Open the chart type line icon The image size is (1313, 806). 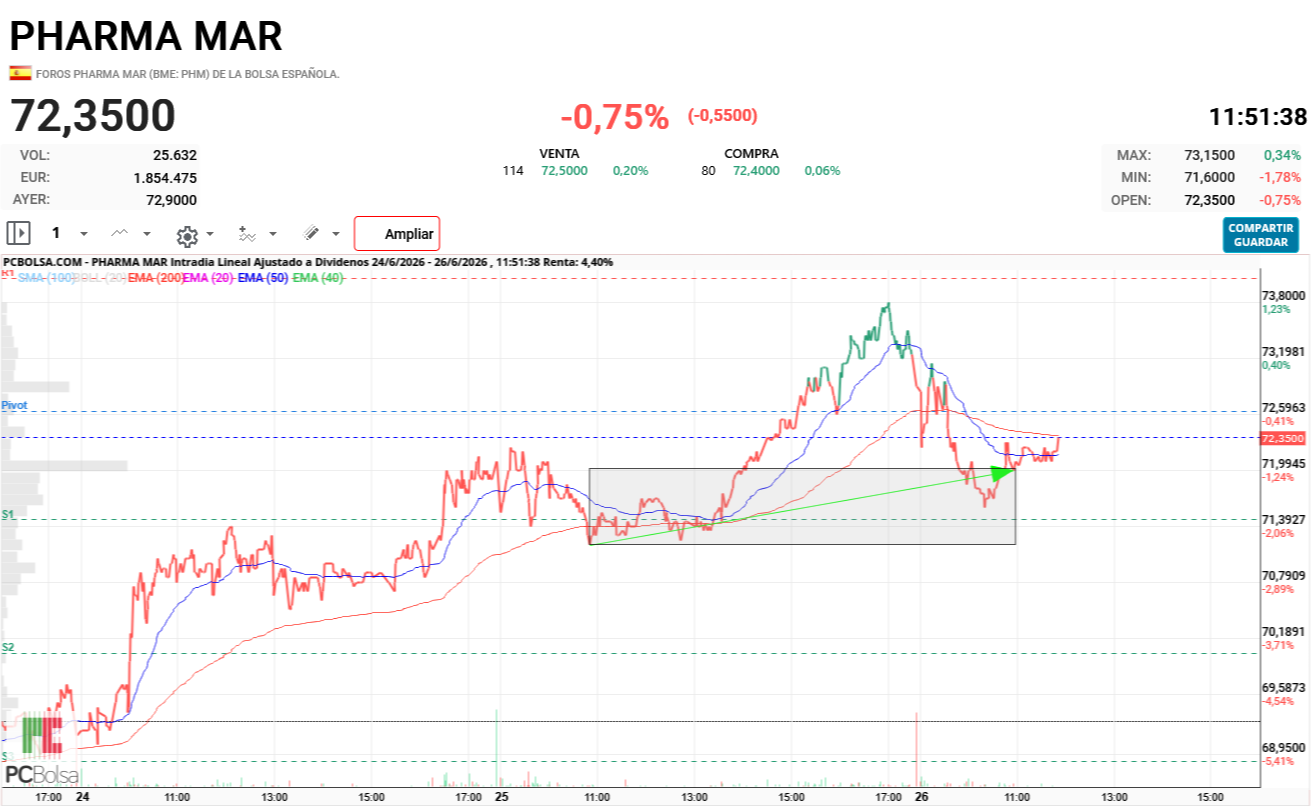(120, 233)
